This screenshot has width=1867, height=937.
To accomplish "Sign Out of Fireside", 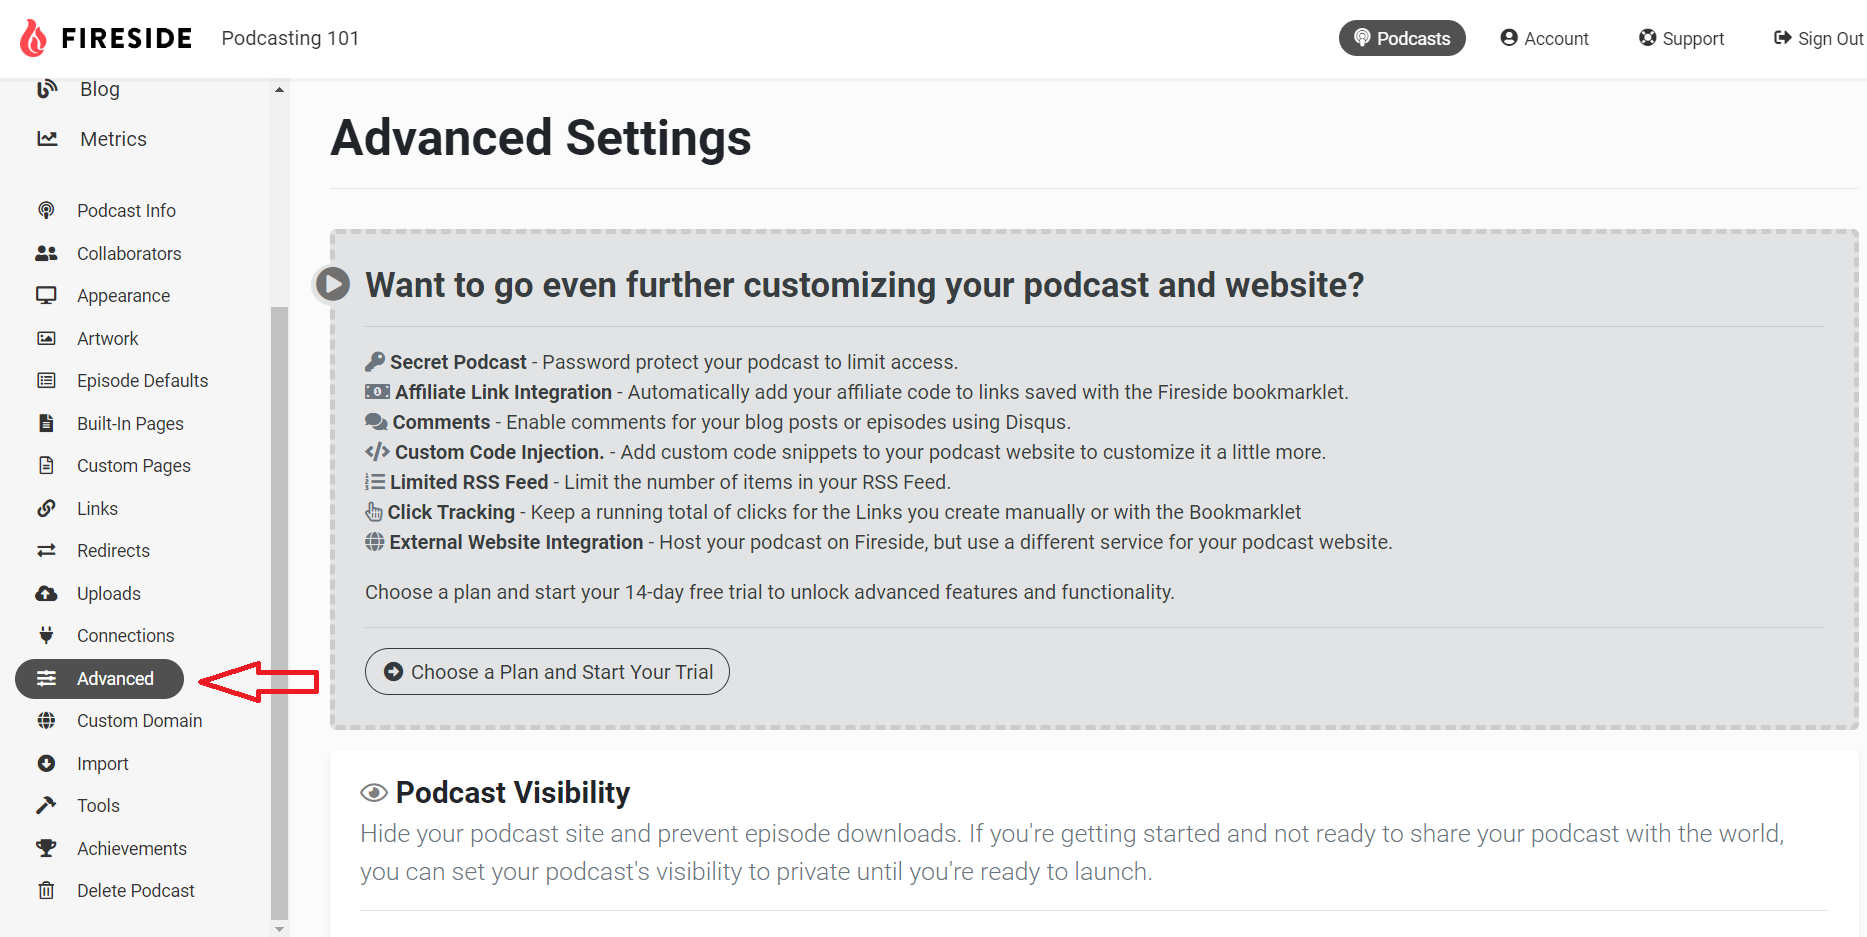I will (x=1818, y=38).
